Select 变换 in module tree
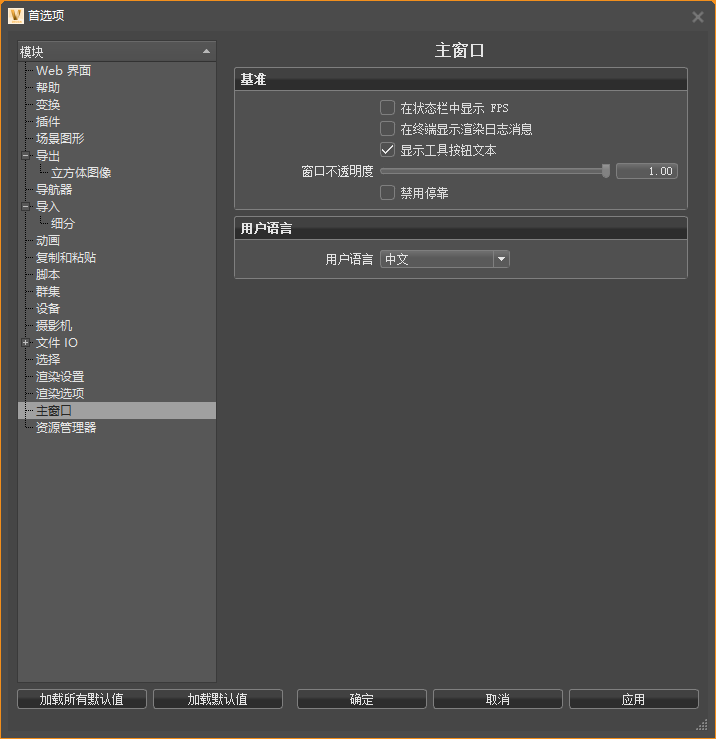Image resolution: width=716 pixels, height=739 pixels. tap(48, 104)
